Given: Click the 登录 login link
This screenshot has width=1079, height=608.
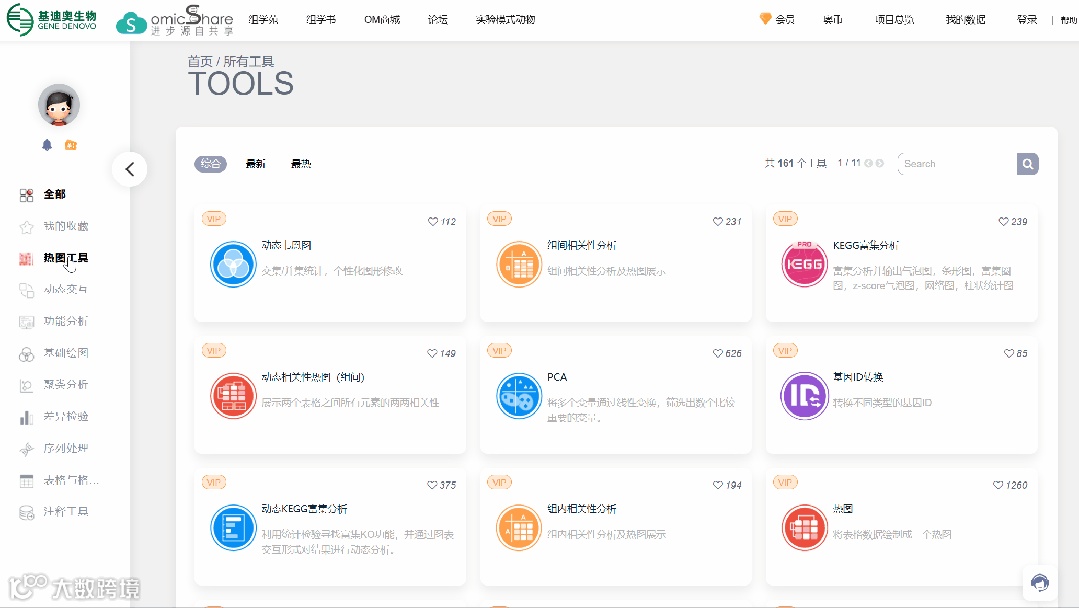Looking at the screenshot, I should pyautogui.click(x=1027, y=19).
